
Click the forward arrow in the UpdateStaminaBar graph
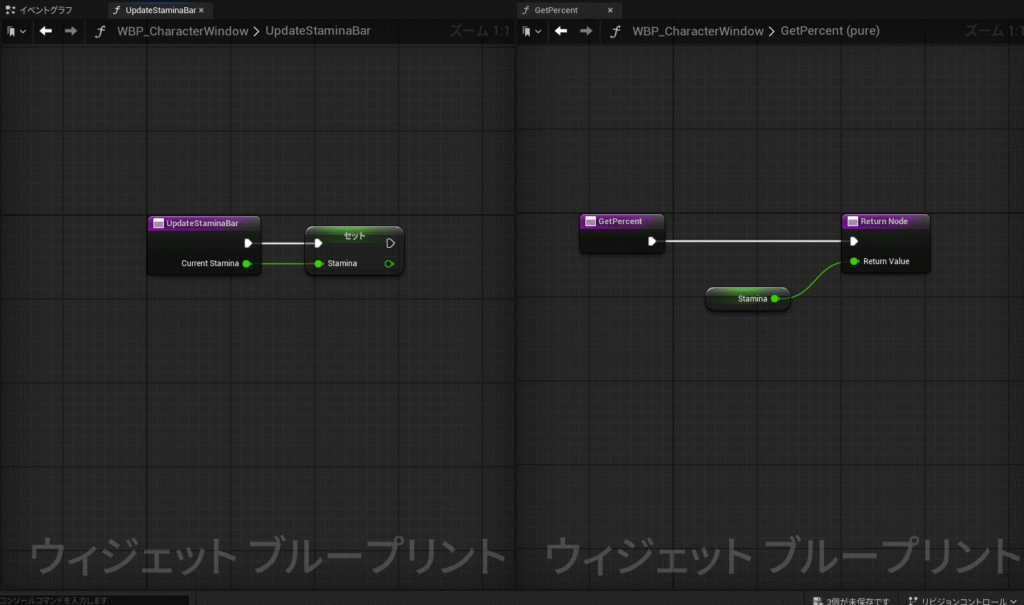coord(71,31)
